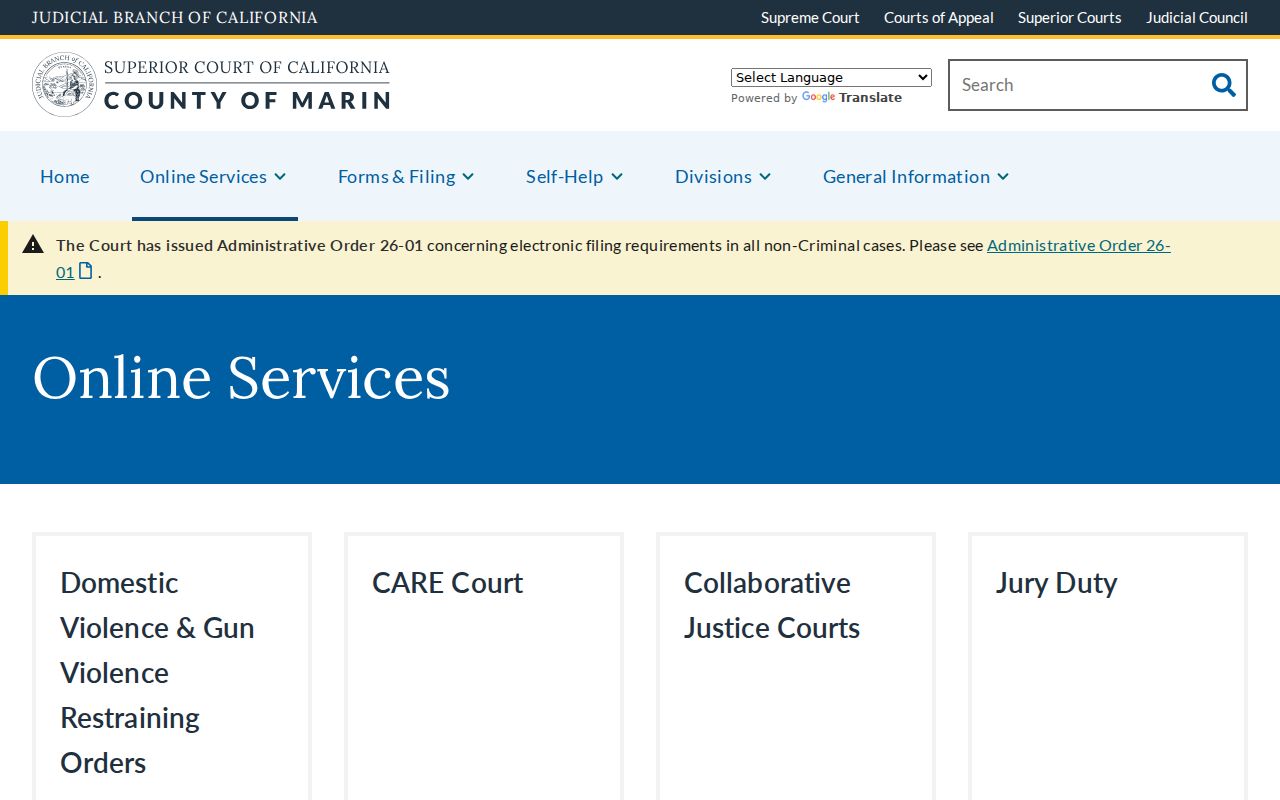Click the search magnifier icon
The width and height of the screenshot is (1280, 800).
1223,85
